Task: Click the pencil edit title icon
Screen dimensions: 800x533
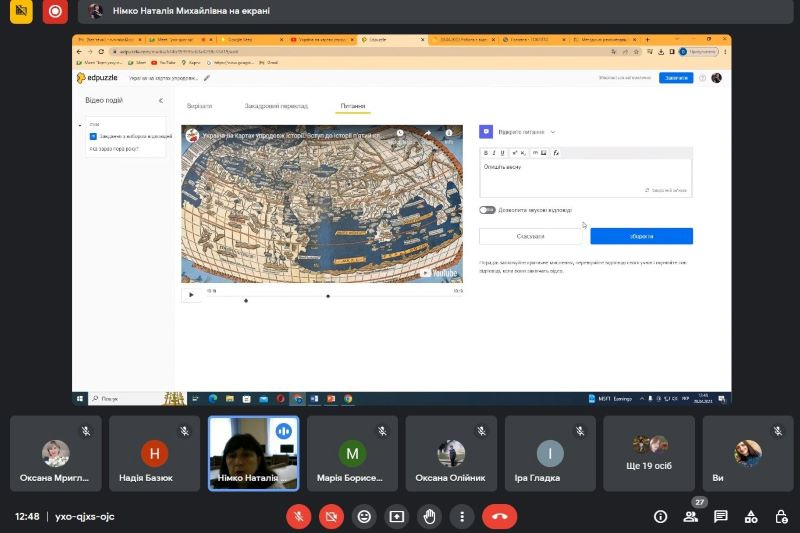Action: pyautogui.click(x=207, y=78)
